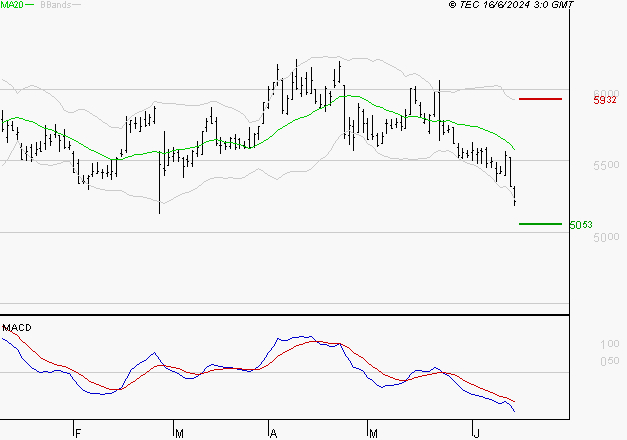Click the green 5053 support value

581,225
